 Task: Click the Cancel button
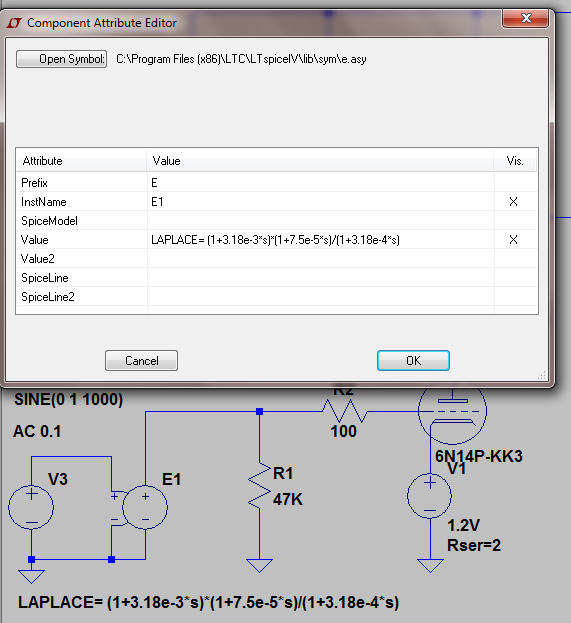coord(141,360)
